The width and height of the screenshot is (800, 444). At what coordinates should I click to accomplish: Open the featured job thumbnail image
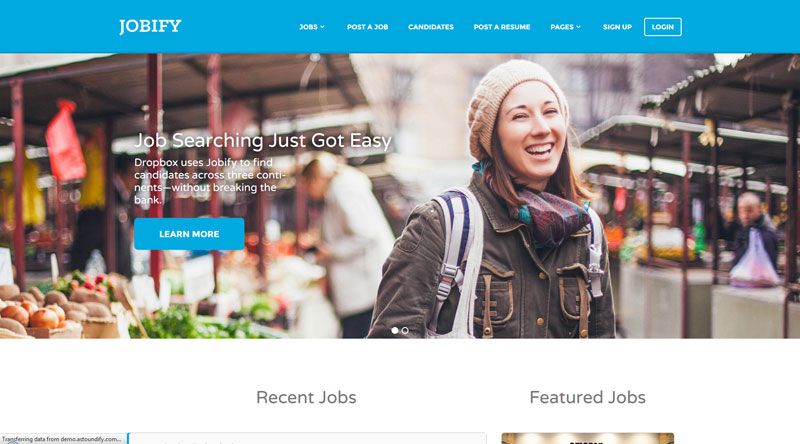click(x=588, y=438)
